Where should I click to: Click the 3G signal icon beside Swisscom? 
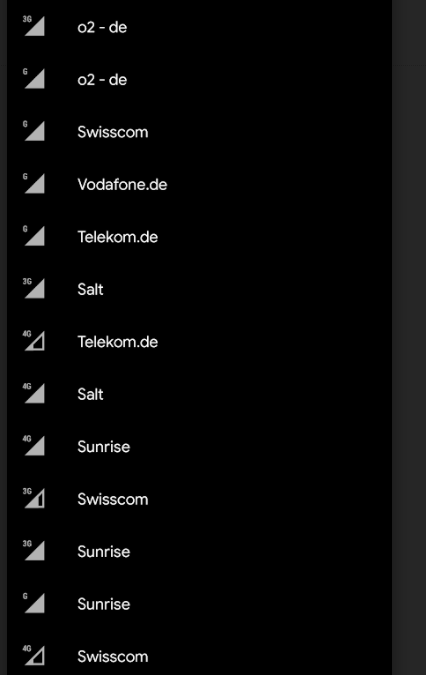(x=34, y=499)
